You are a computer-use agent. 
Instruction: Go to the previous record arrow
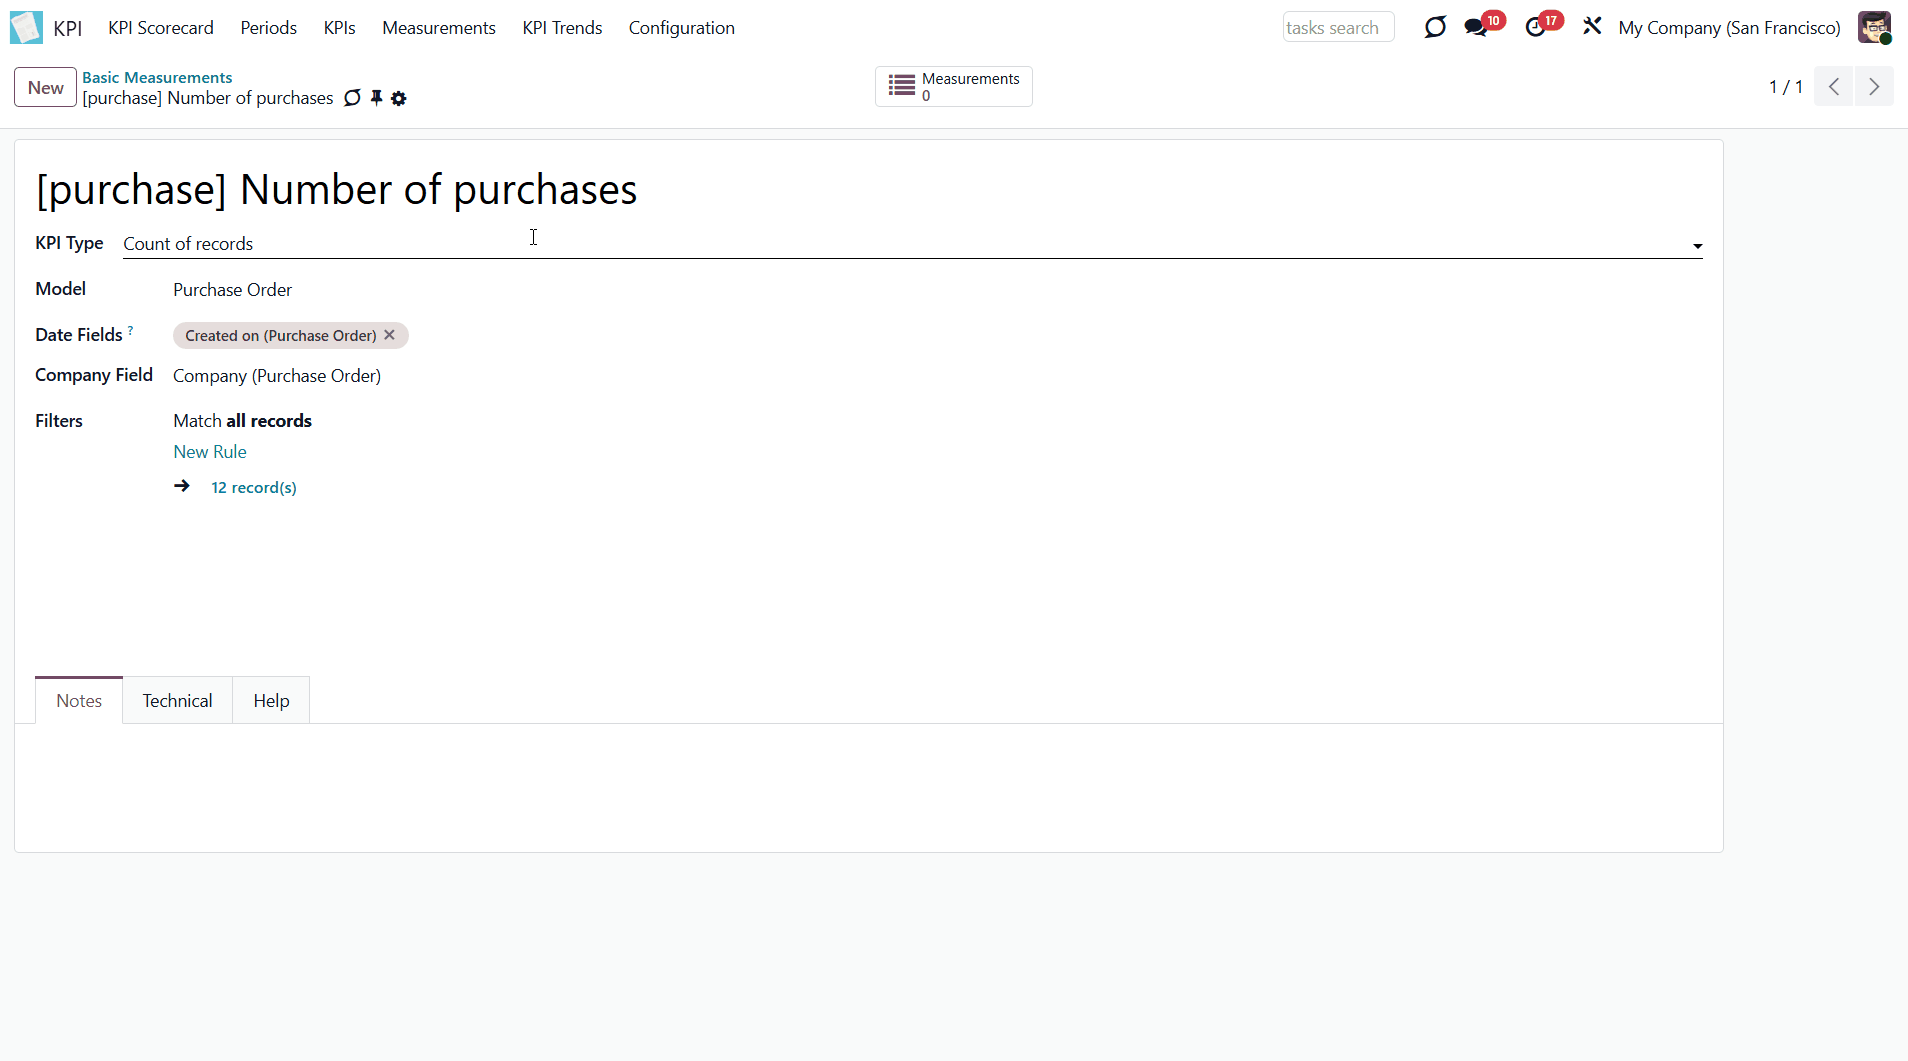(x=1834, y=87)
